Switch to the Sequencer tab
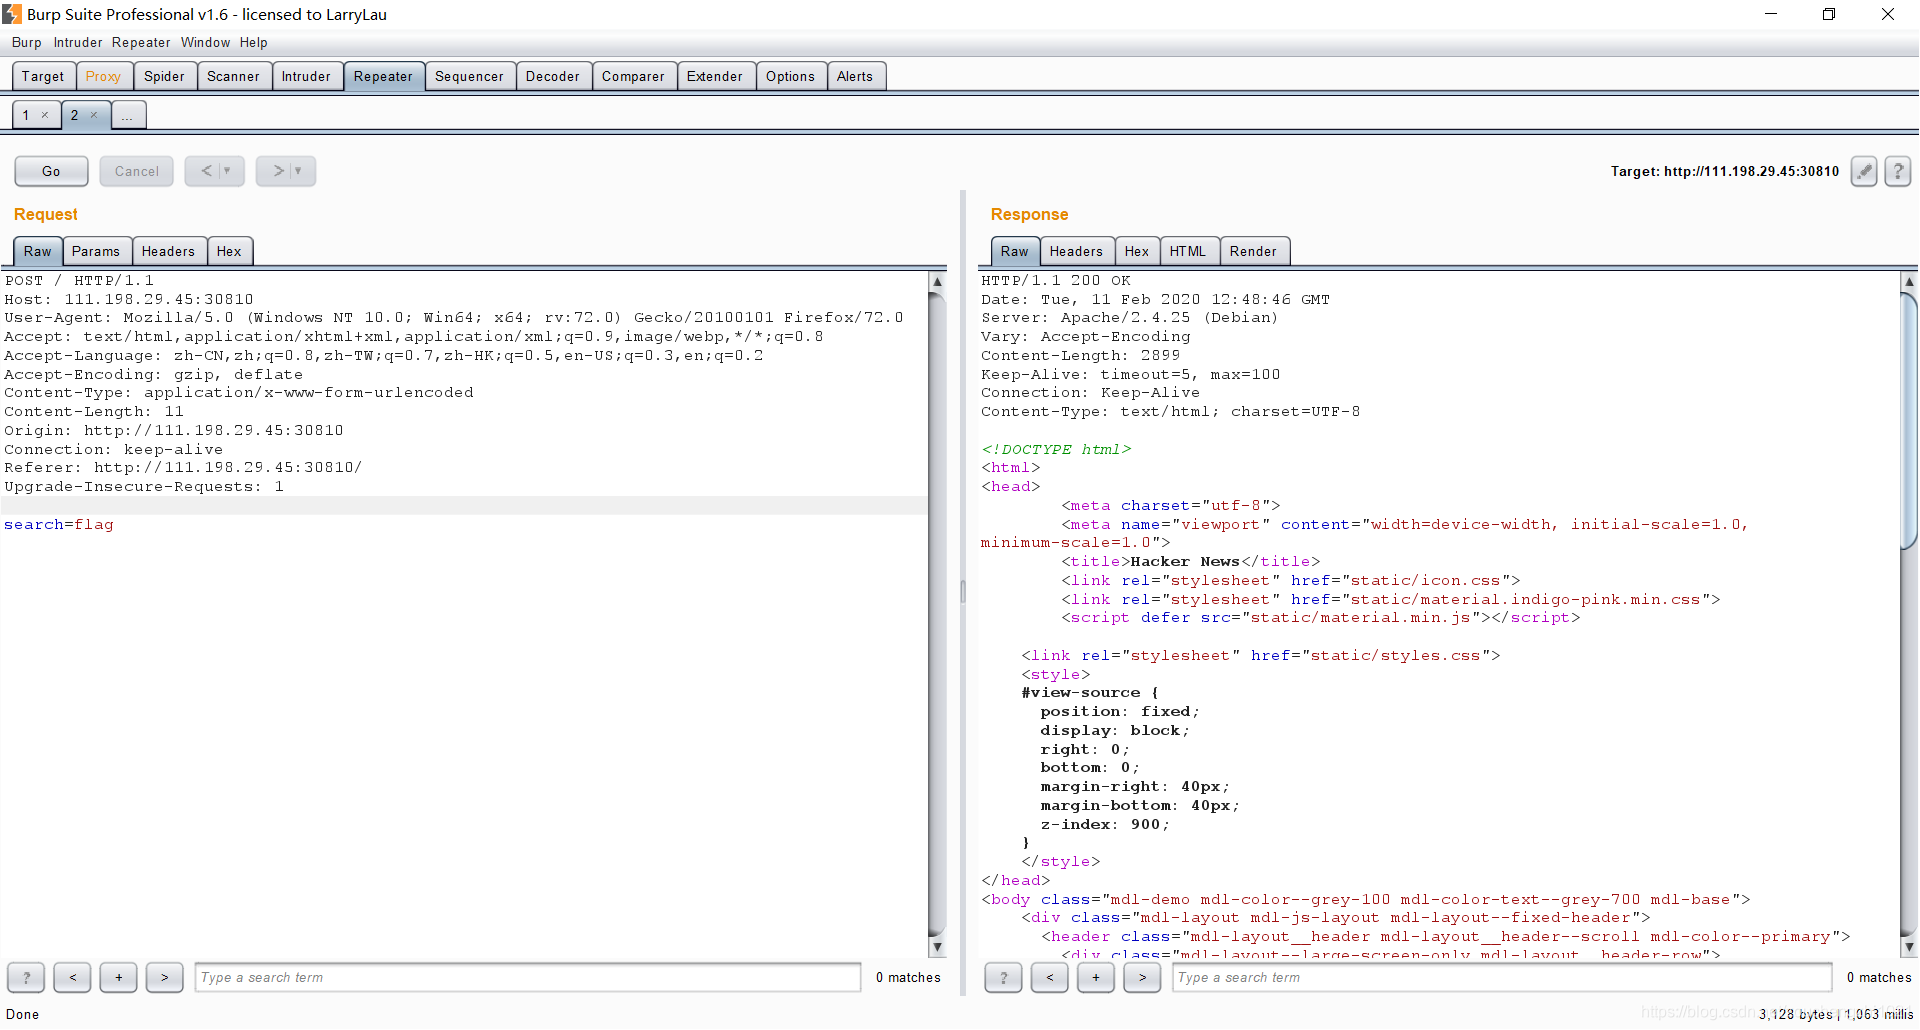The height and width of the screenshot is (1030, 1920). [x=469, y=76]
